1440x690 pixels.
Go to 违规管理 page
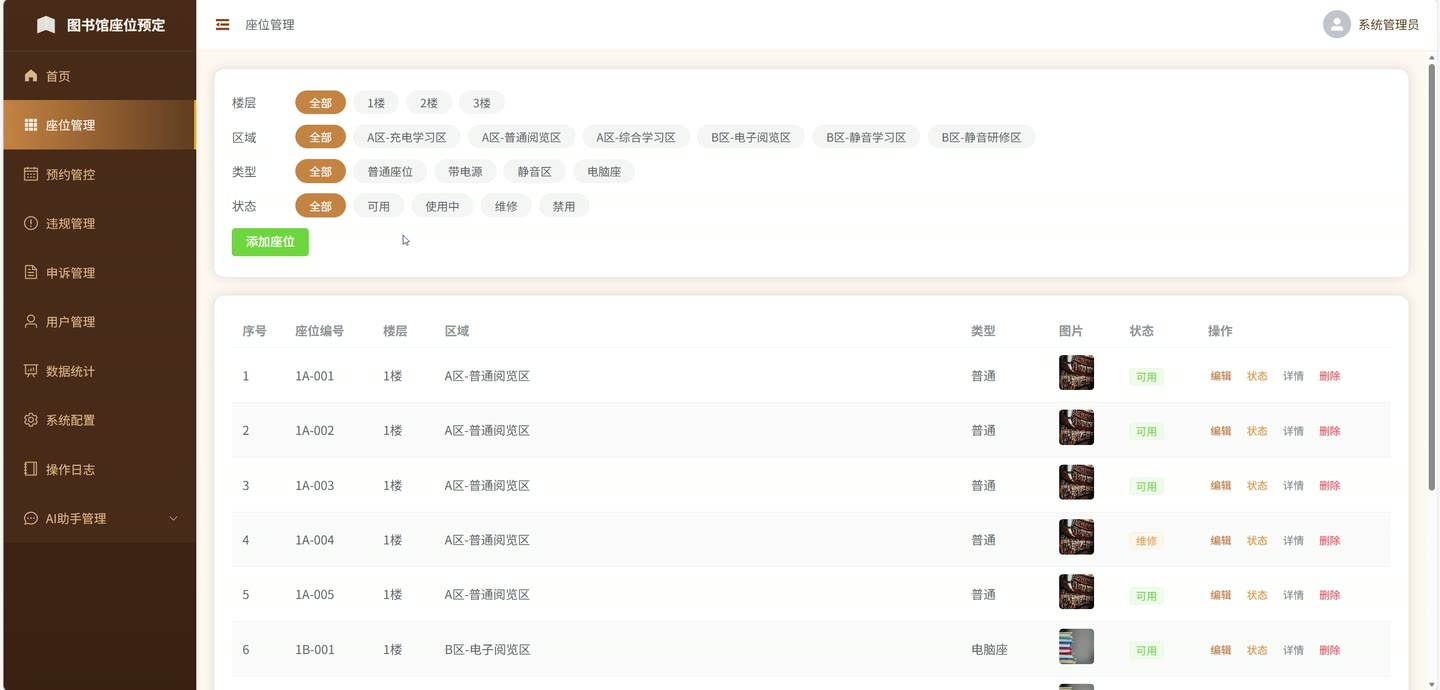pos(100,223)
